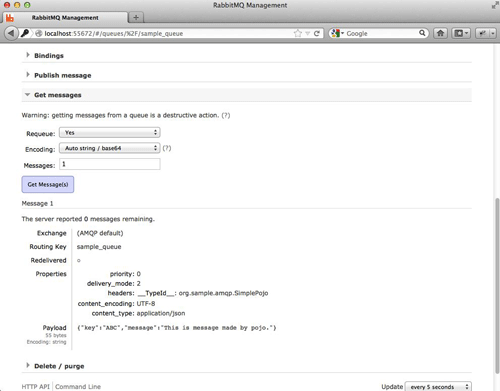
Task: Click the RabbitMQ favicon in the tab
Action: (10, 18)
